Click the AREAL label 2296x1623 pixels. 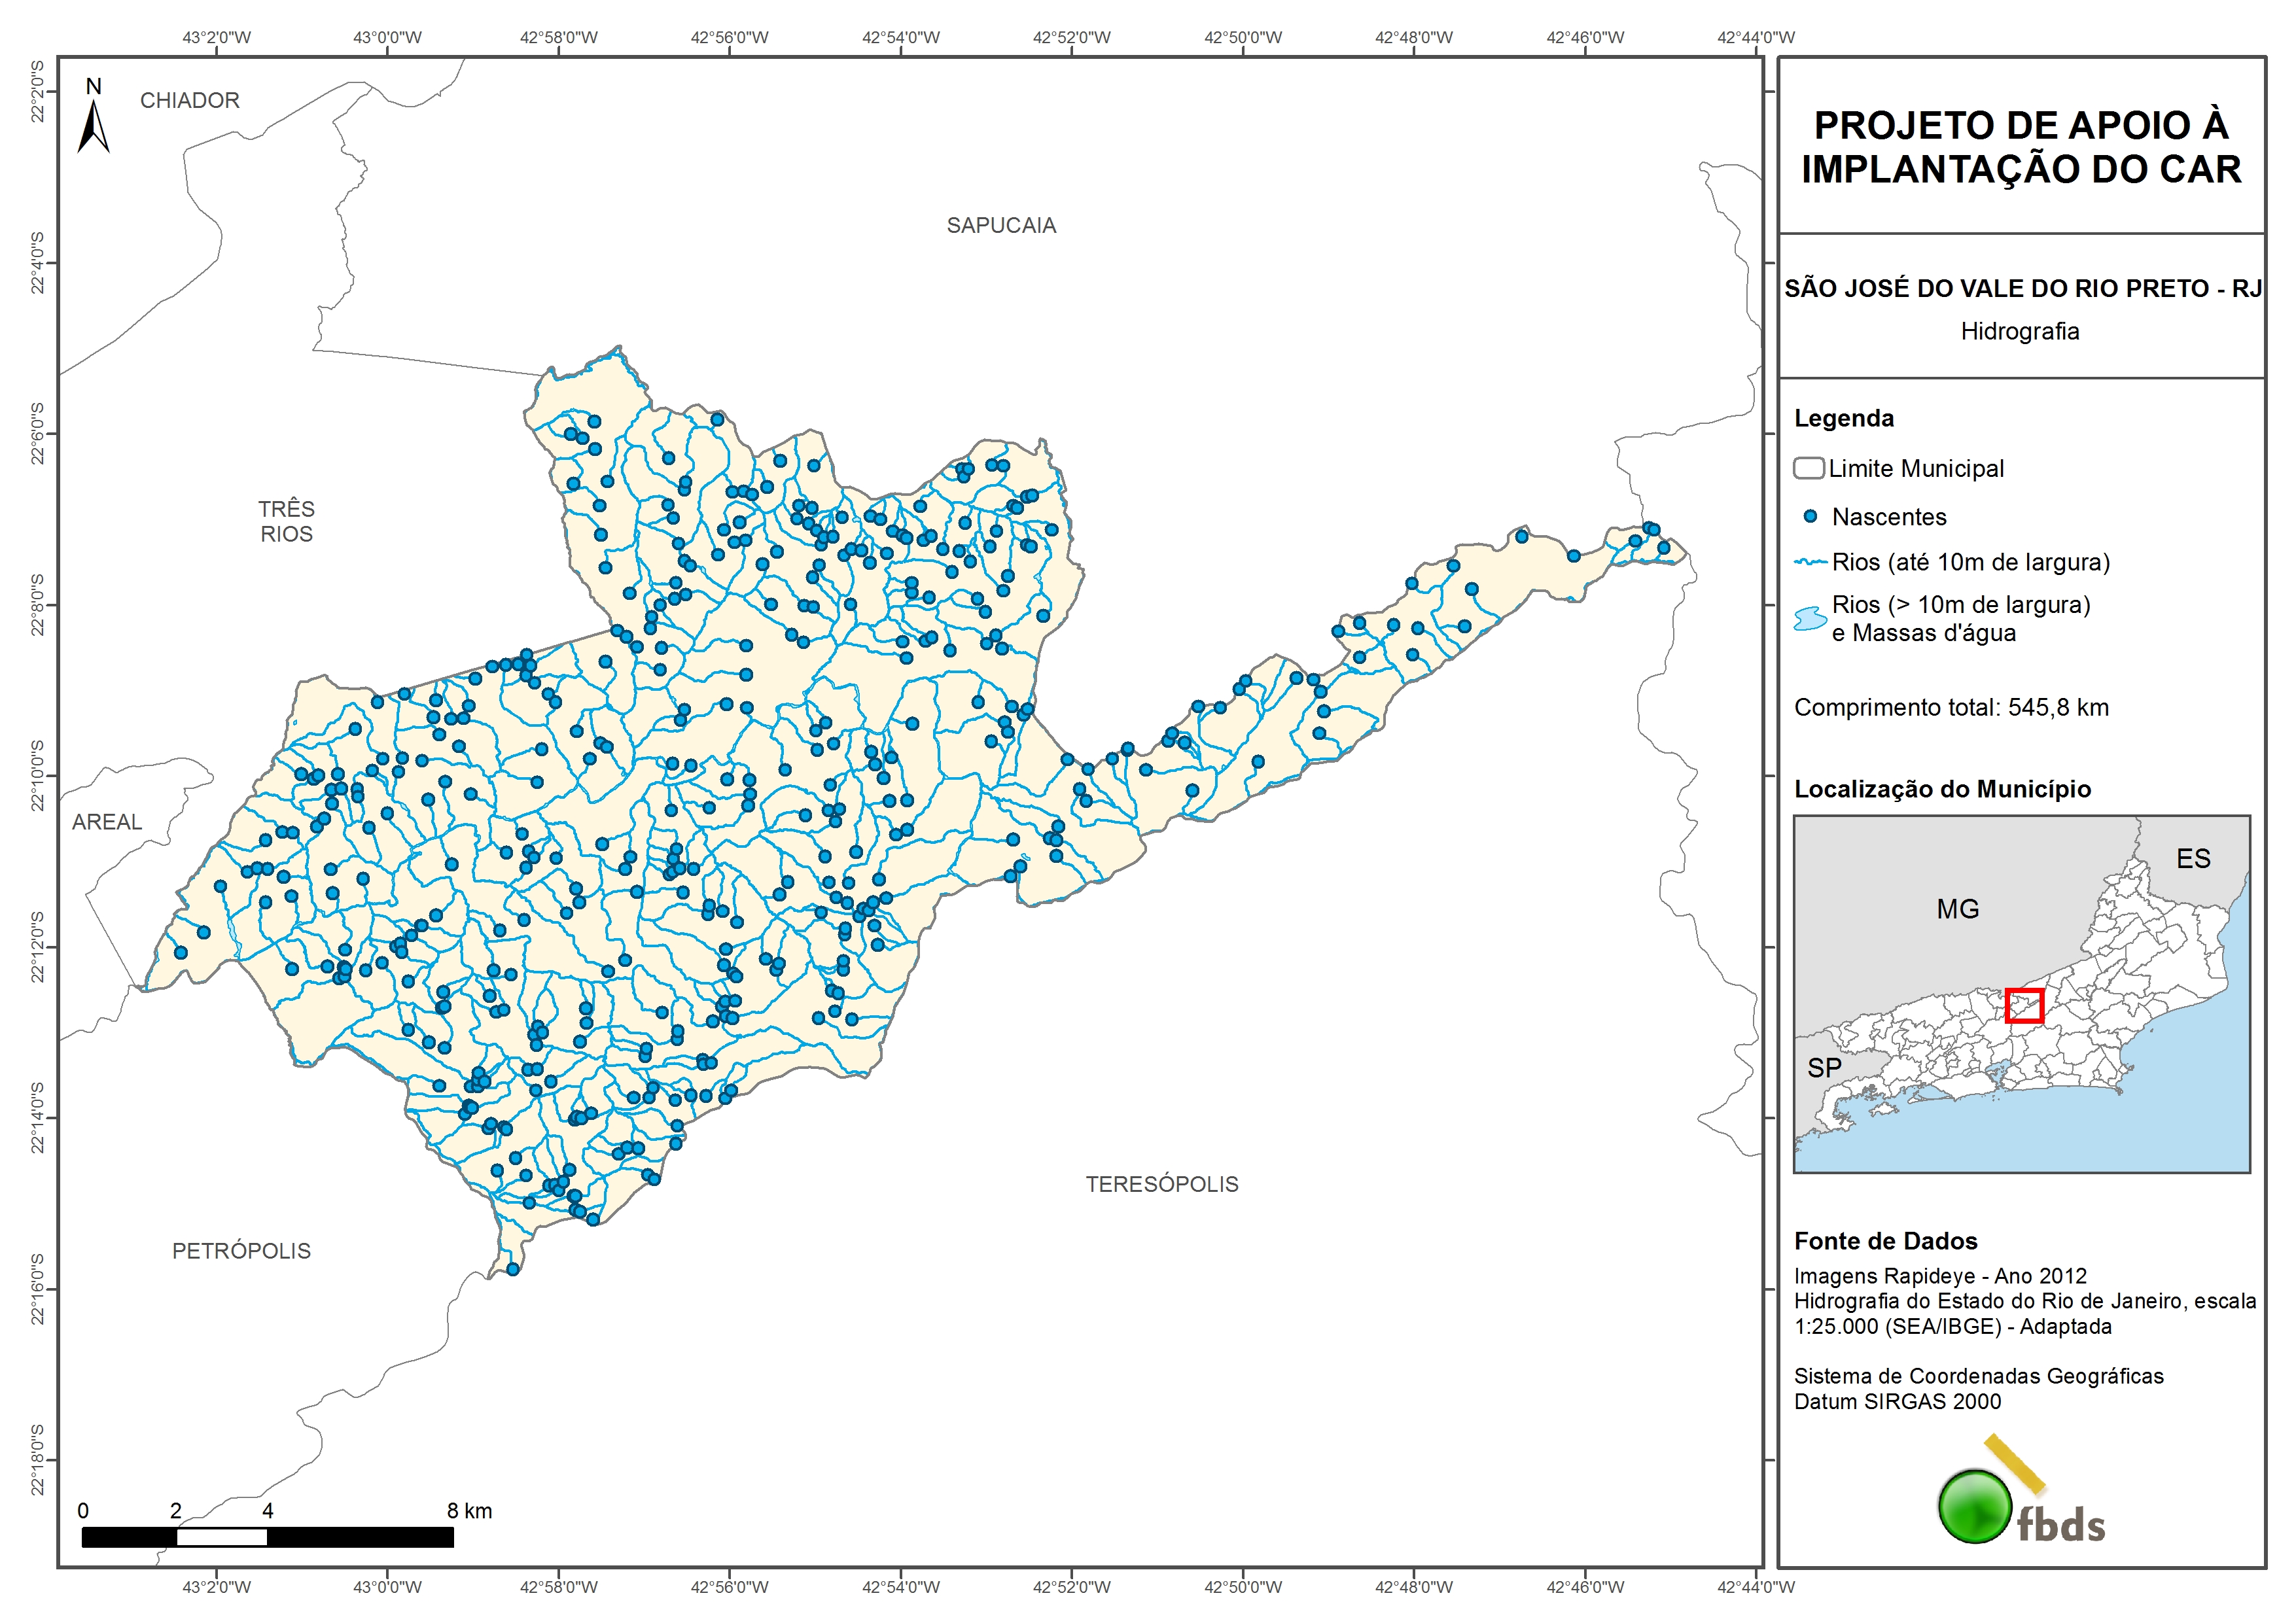tap(107, 822)
